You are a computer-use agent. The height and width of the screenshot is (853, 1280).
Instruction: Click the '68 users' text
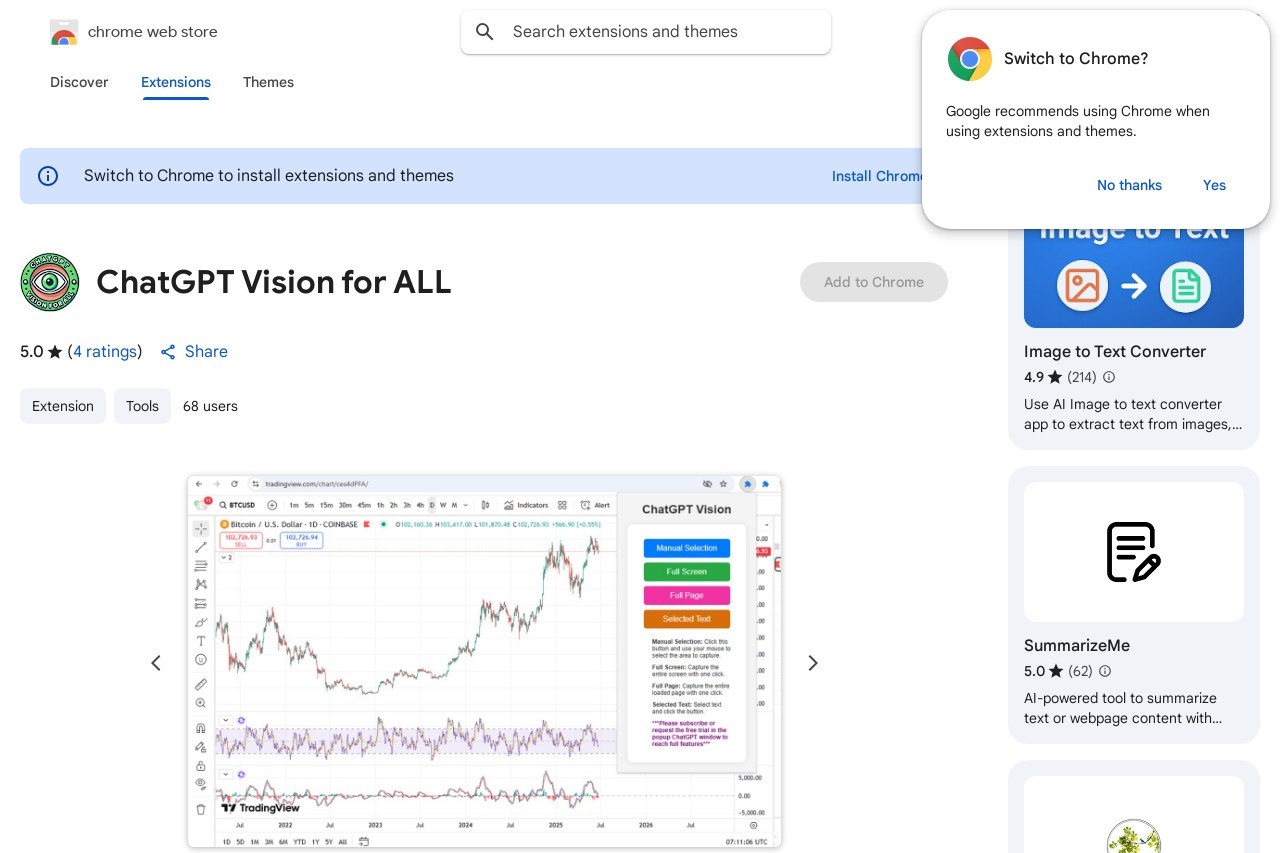tap(210, 406)
